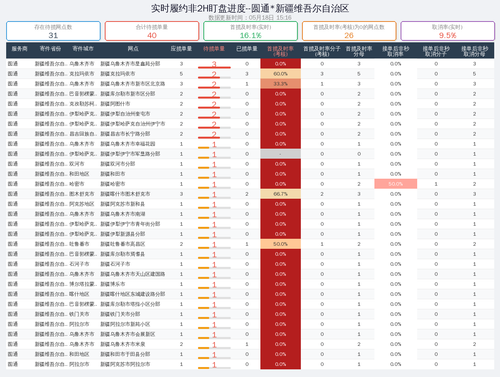Click the city cell 喀什地区
The width and height of the screenshot is (500, 377).
pos(79,294)
